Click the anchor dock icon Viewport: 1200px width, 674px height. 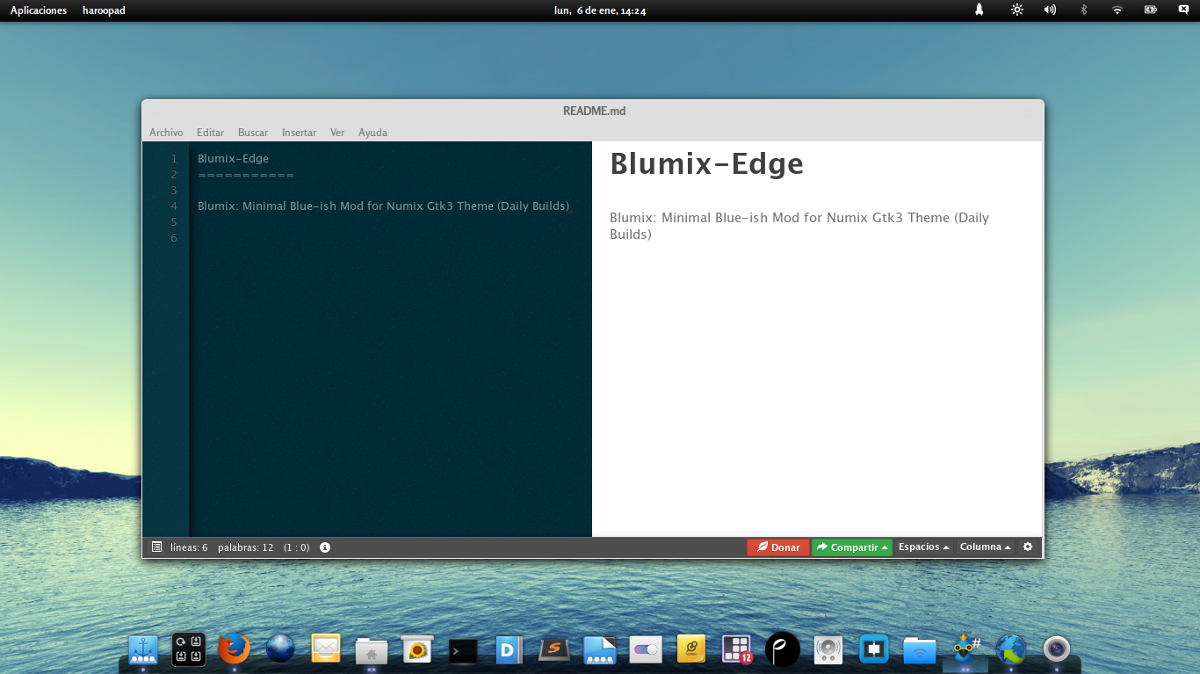[x=143, y=650]
